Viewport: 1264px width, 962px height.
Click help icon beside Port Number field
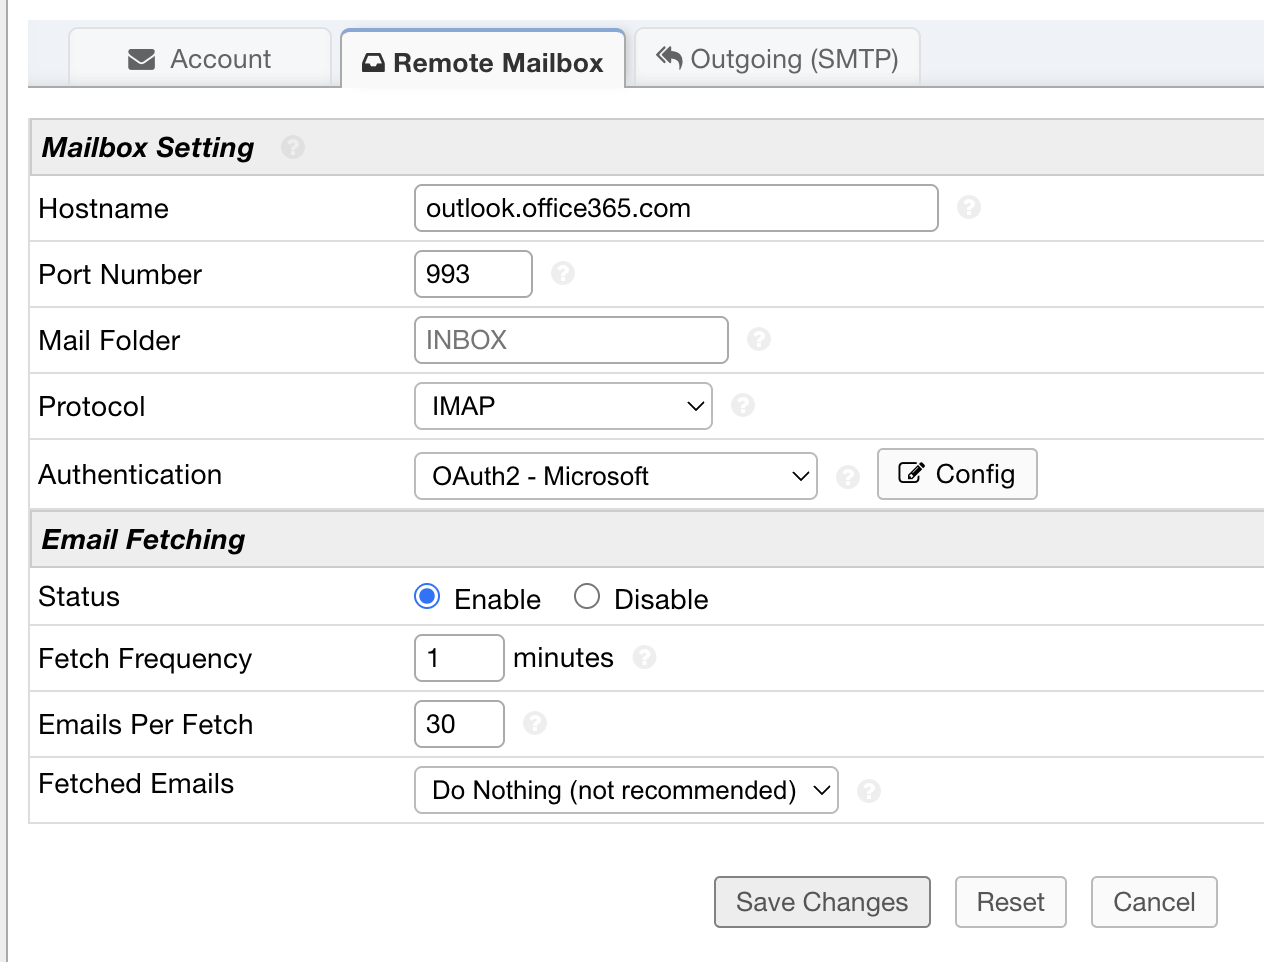[563, 274]
